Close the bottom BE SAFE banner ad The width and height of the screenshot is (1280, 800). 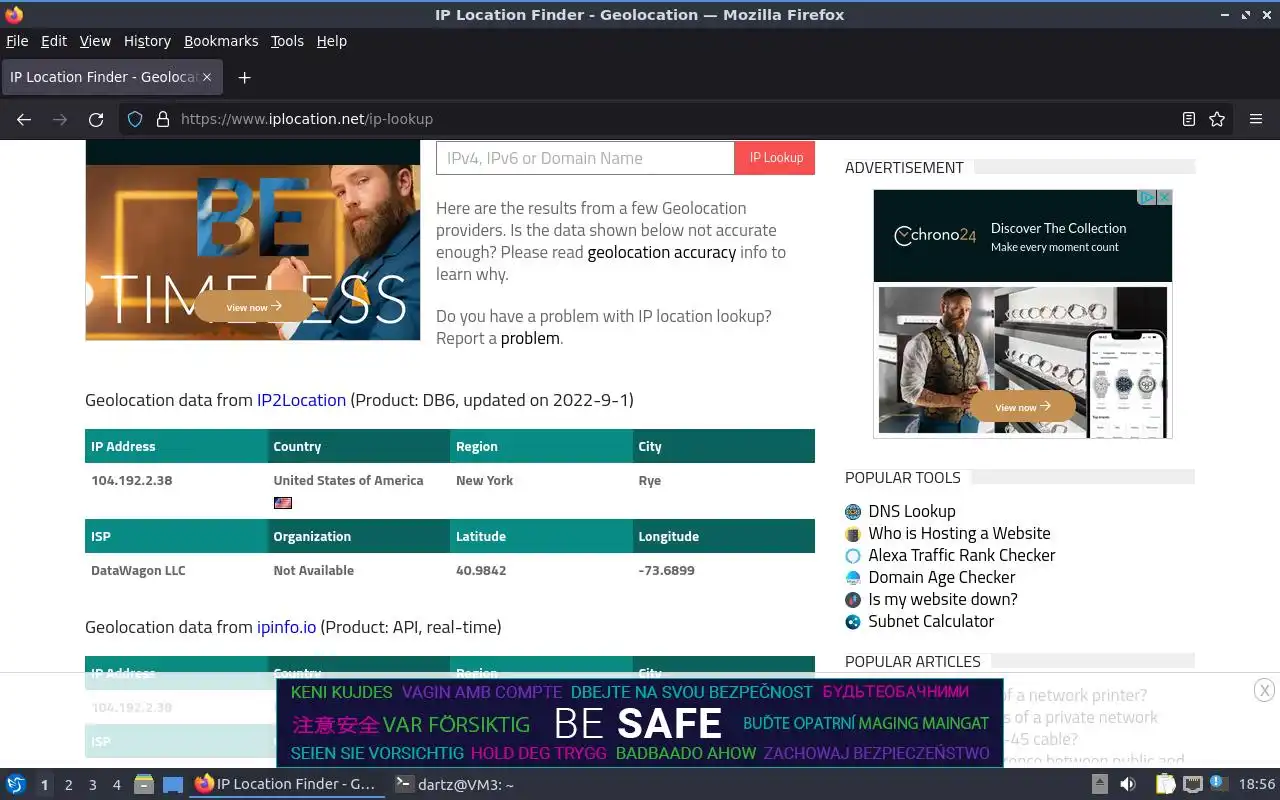(x=1264, y=690)
